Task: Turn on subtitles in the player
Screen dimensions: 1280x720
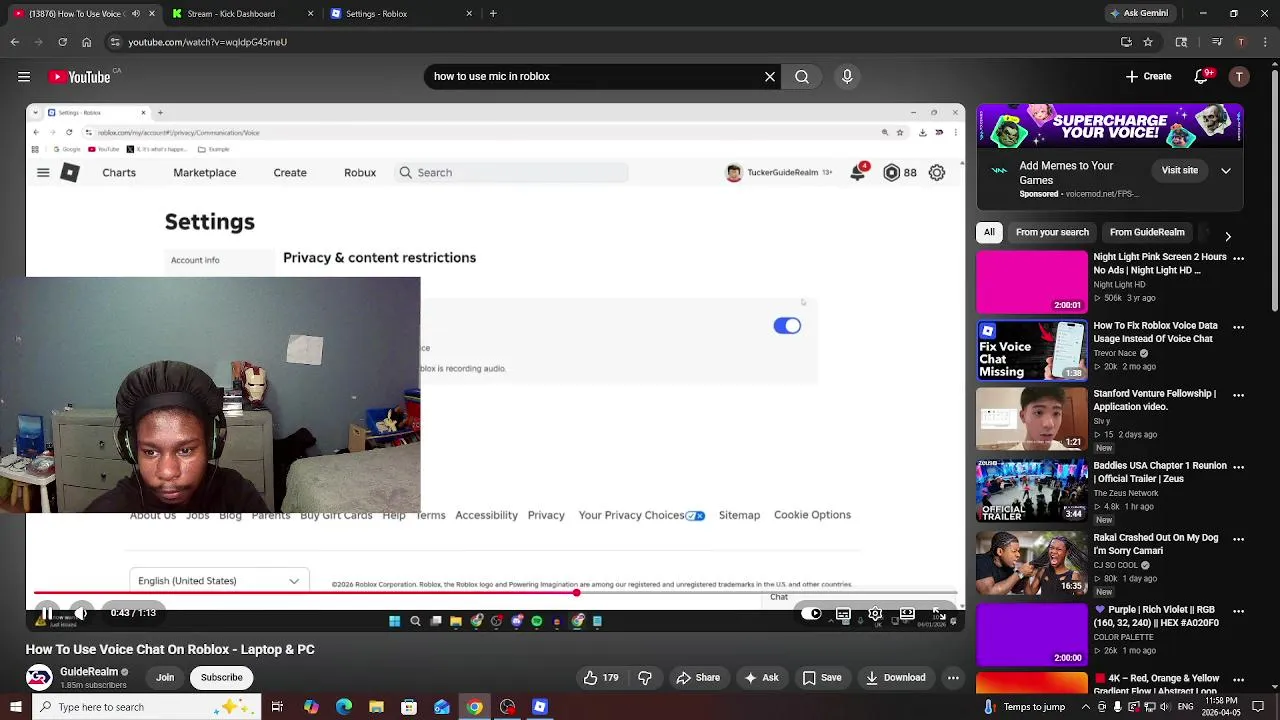Action: (x=843, y=613)
